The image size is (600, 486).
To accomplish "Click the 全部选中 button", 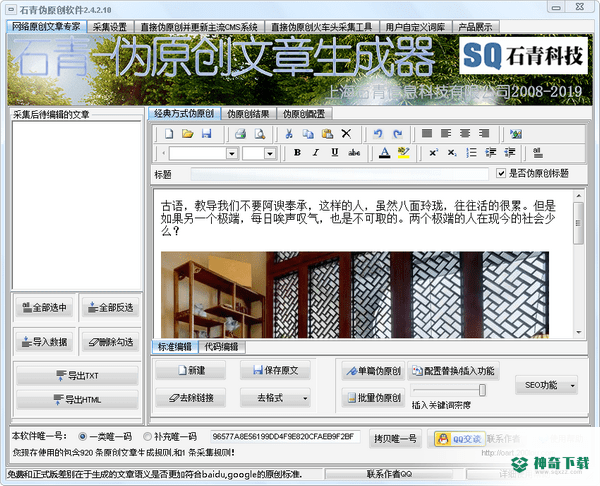I will pyautogui.click(x=44, y=308).
